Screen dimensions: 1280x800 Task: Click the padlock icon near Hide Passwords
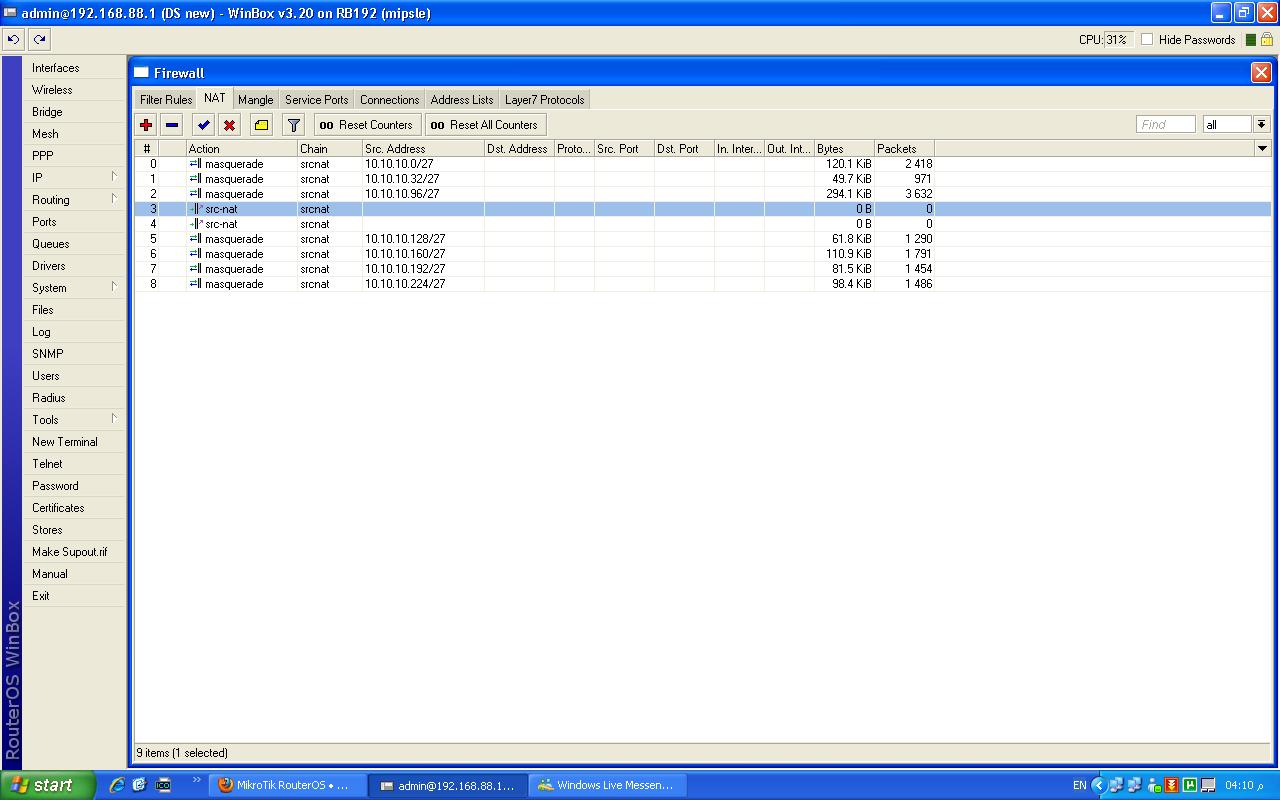tap(1266, 40)
